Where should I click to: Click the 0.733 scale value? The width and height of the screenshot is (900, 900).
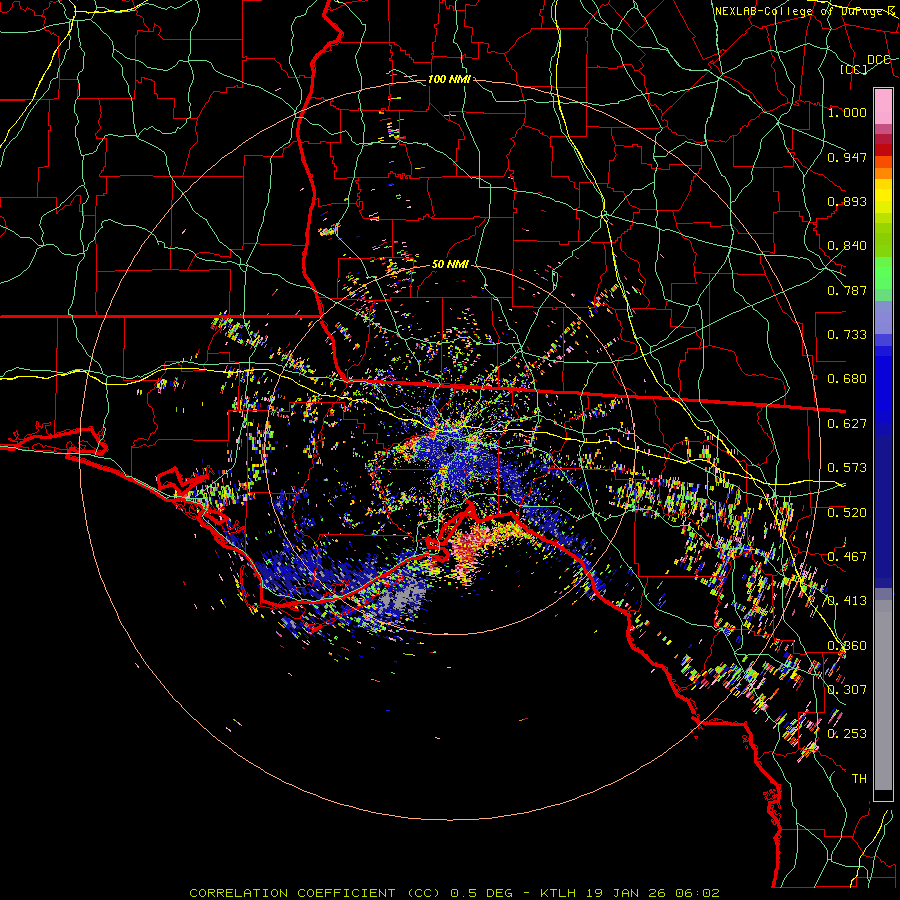[847, 335]
